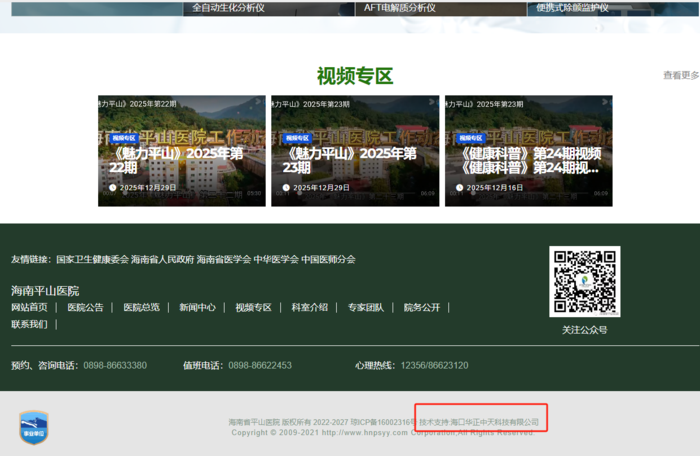Open 中华医学会 friendly link

pos(276,259)
